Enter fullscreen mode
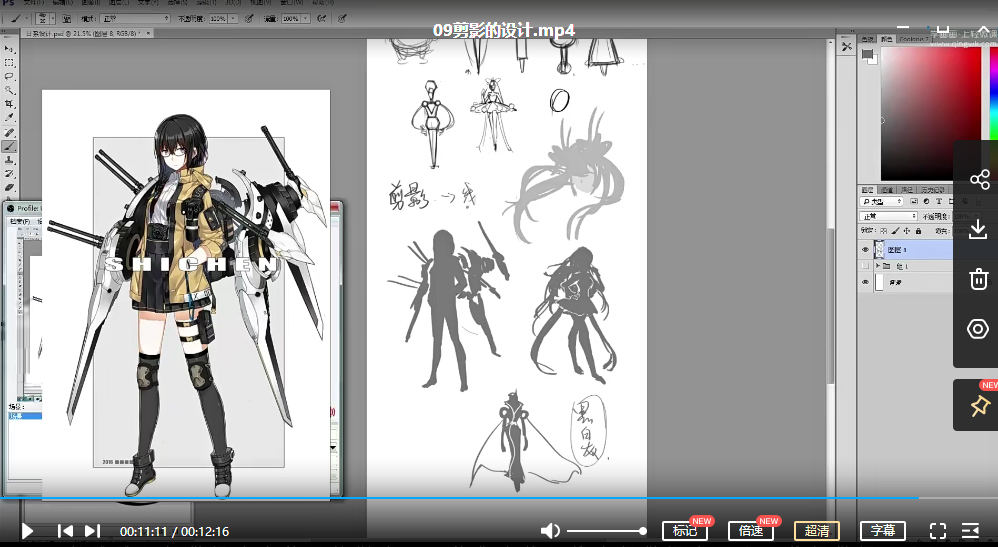This screenshot has height=547, width=998. (937, 531)
